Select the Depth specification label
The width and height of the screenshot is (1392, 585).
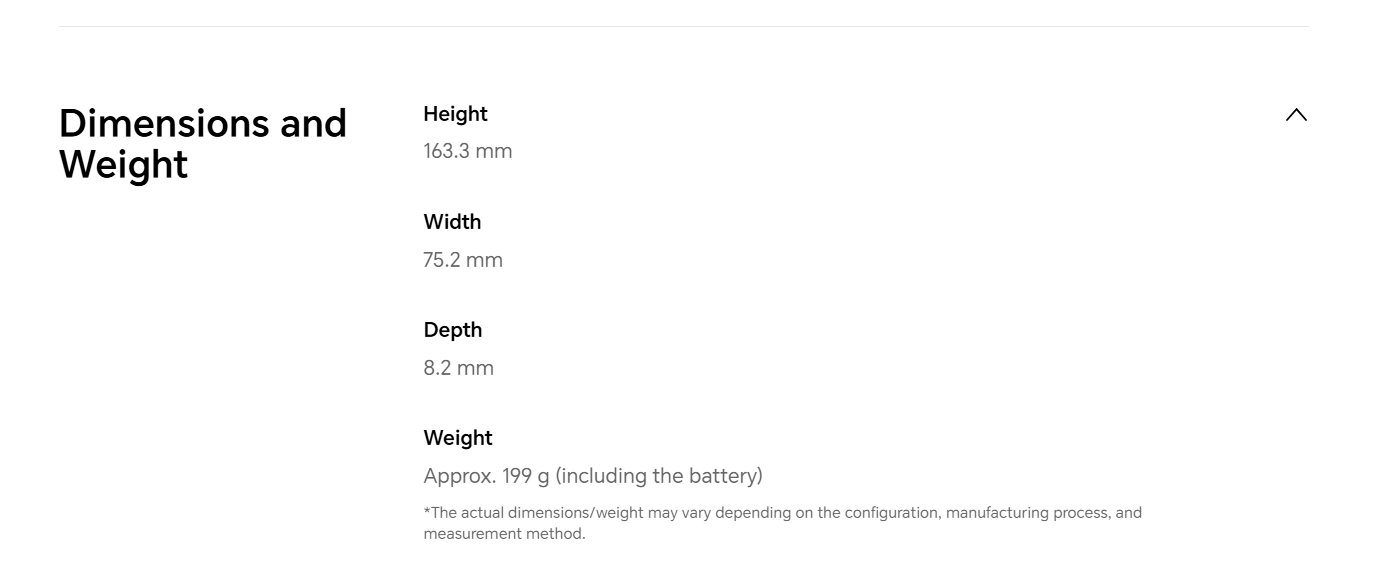coord(452,330)
